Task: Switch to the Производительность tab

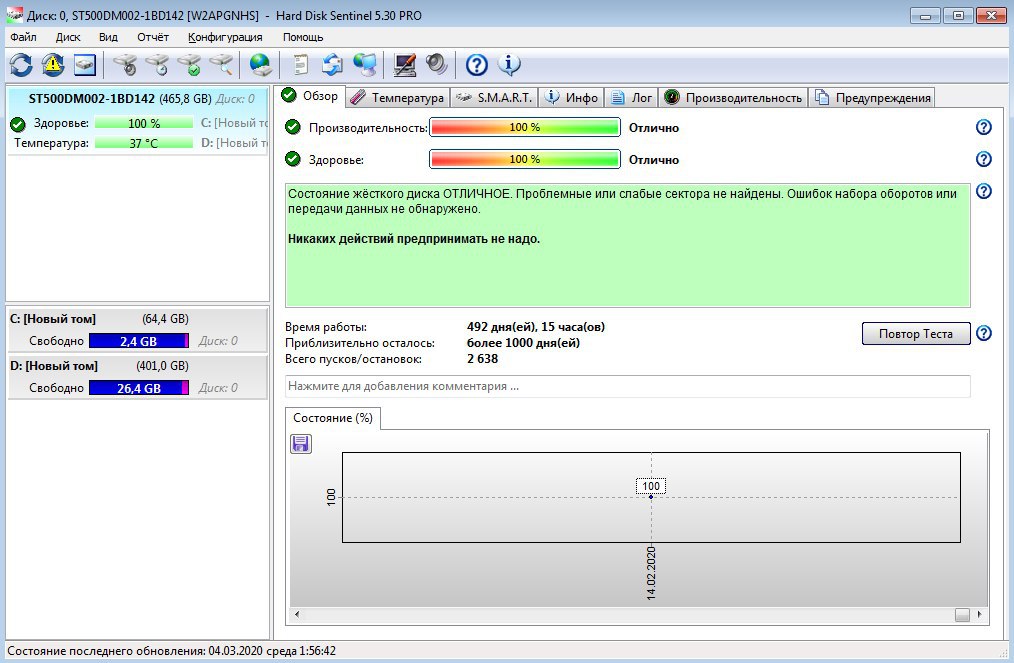Action: coord(733,98)
